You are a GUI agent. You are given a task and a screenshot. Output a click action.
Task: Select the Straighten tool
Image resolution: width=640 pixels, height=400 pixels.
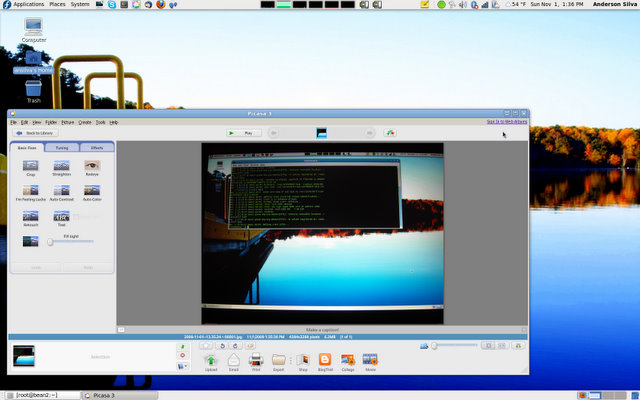click(62, 165)
